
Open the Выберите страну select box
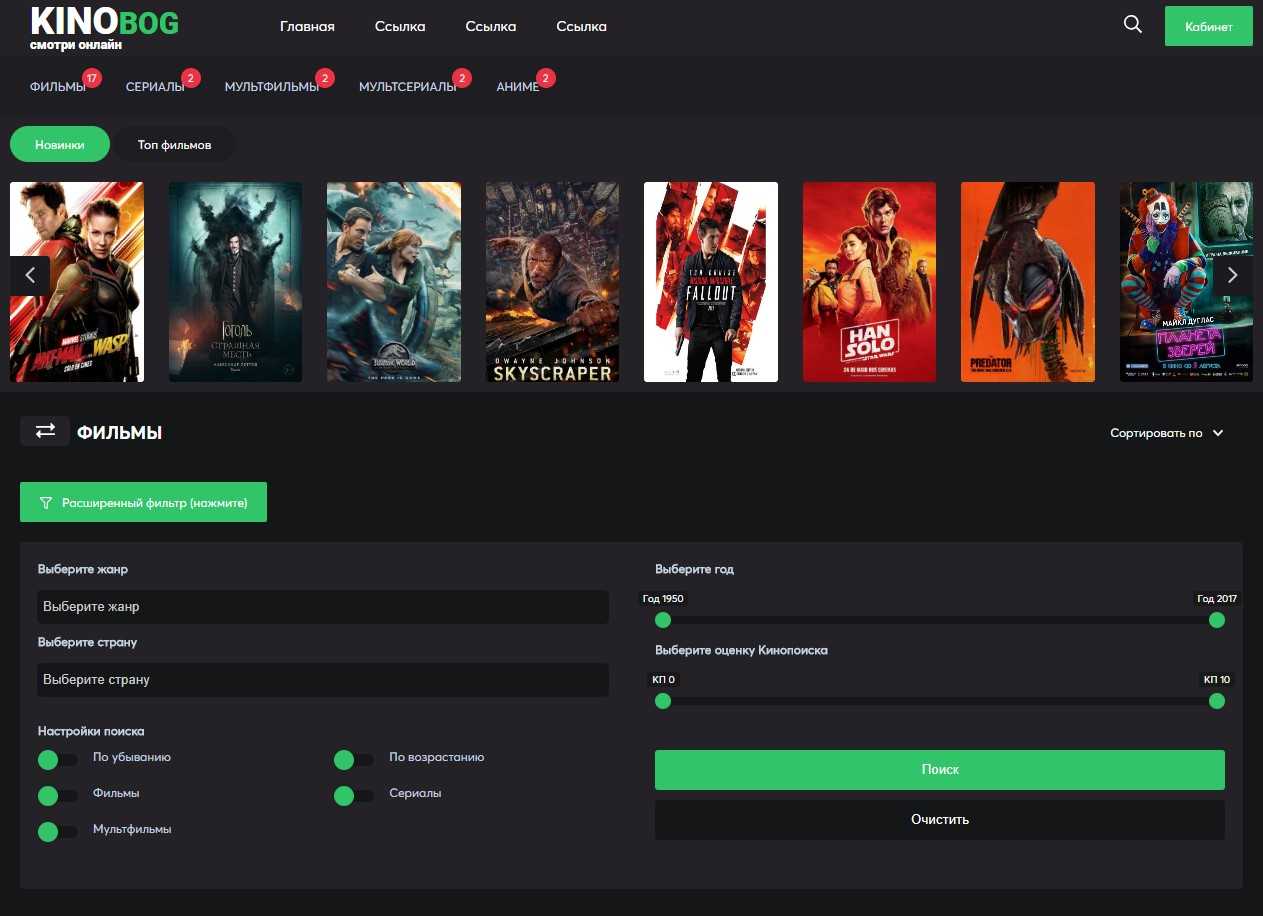tap(323, 680)
